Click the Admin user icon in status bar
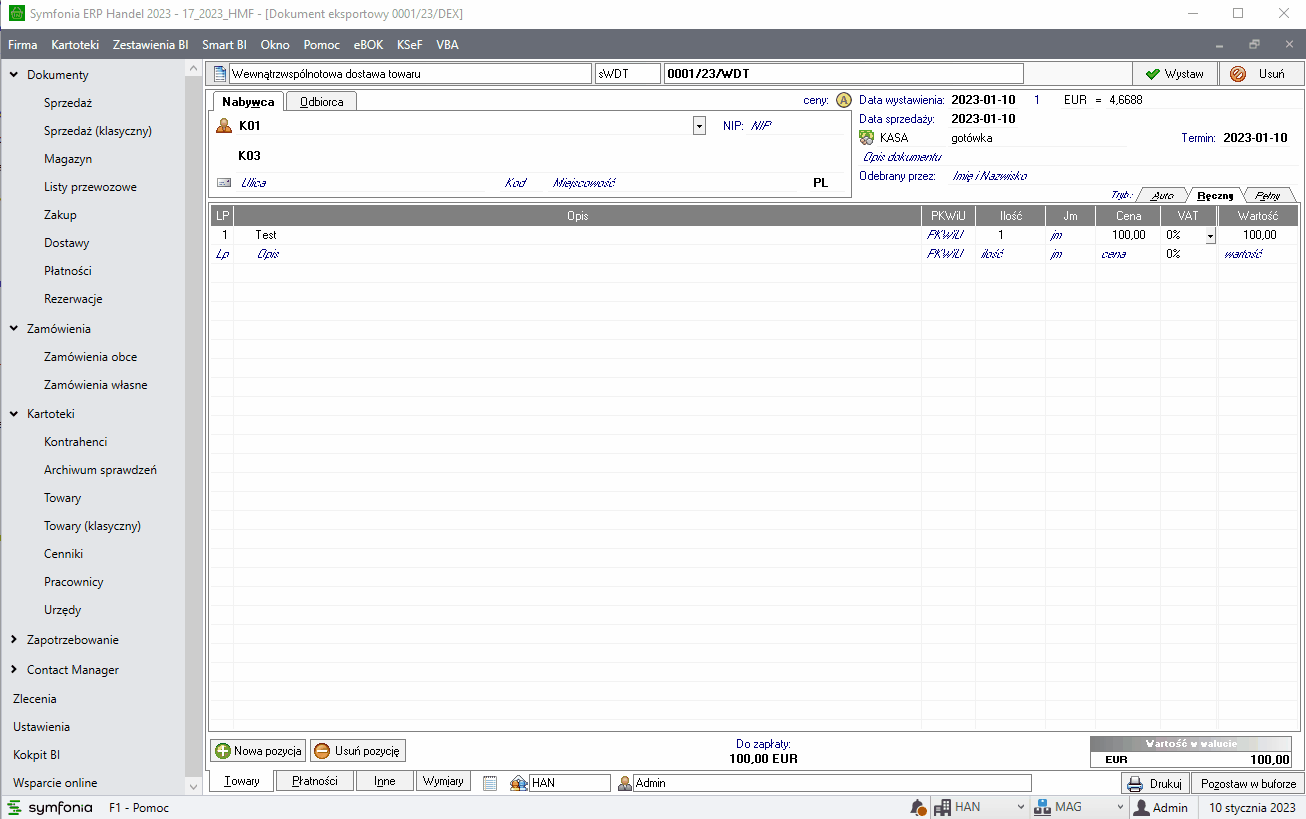 [x=1140, y=807]
